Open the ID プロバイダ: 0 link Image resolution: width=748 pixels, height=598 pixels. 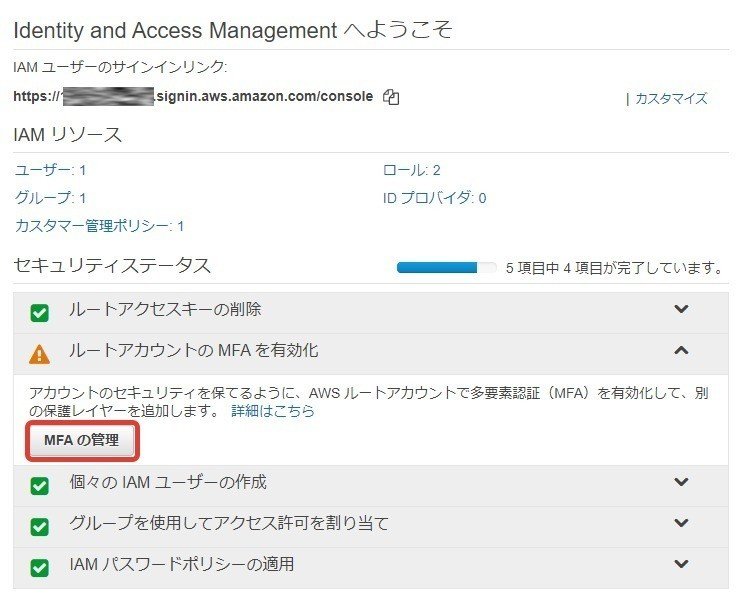[x=435, y=197]
